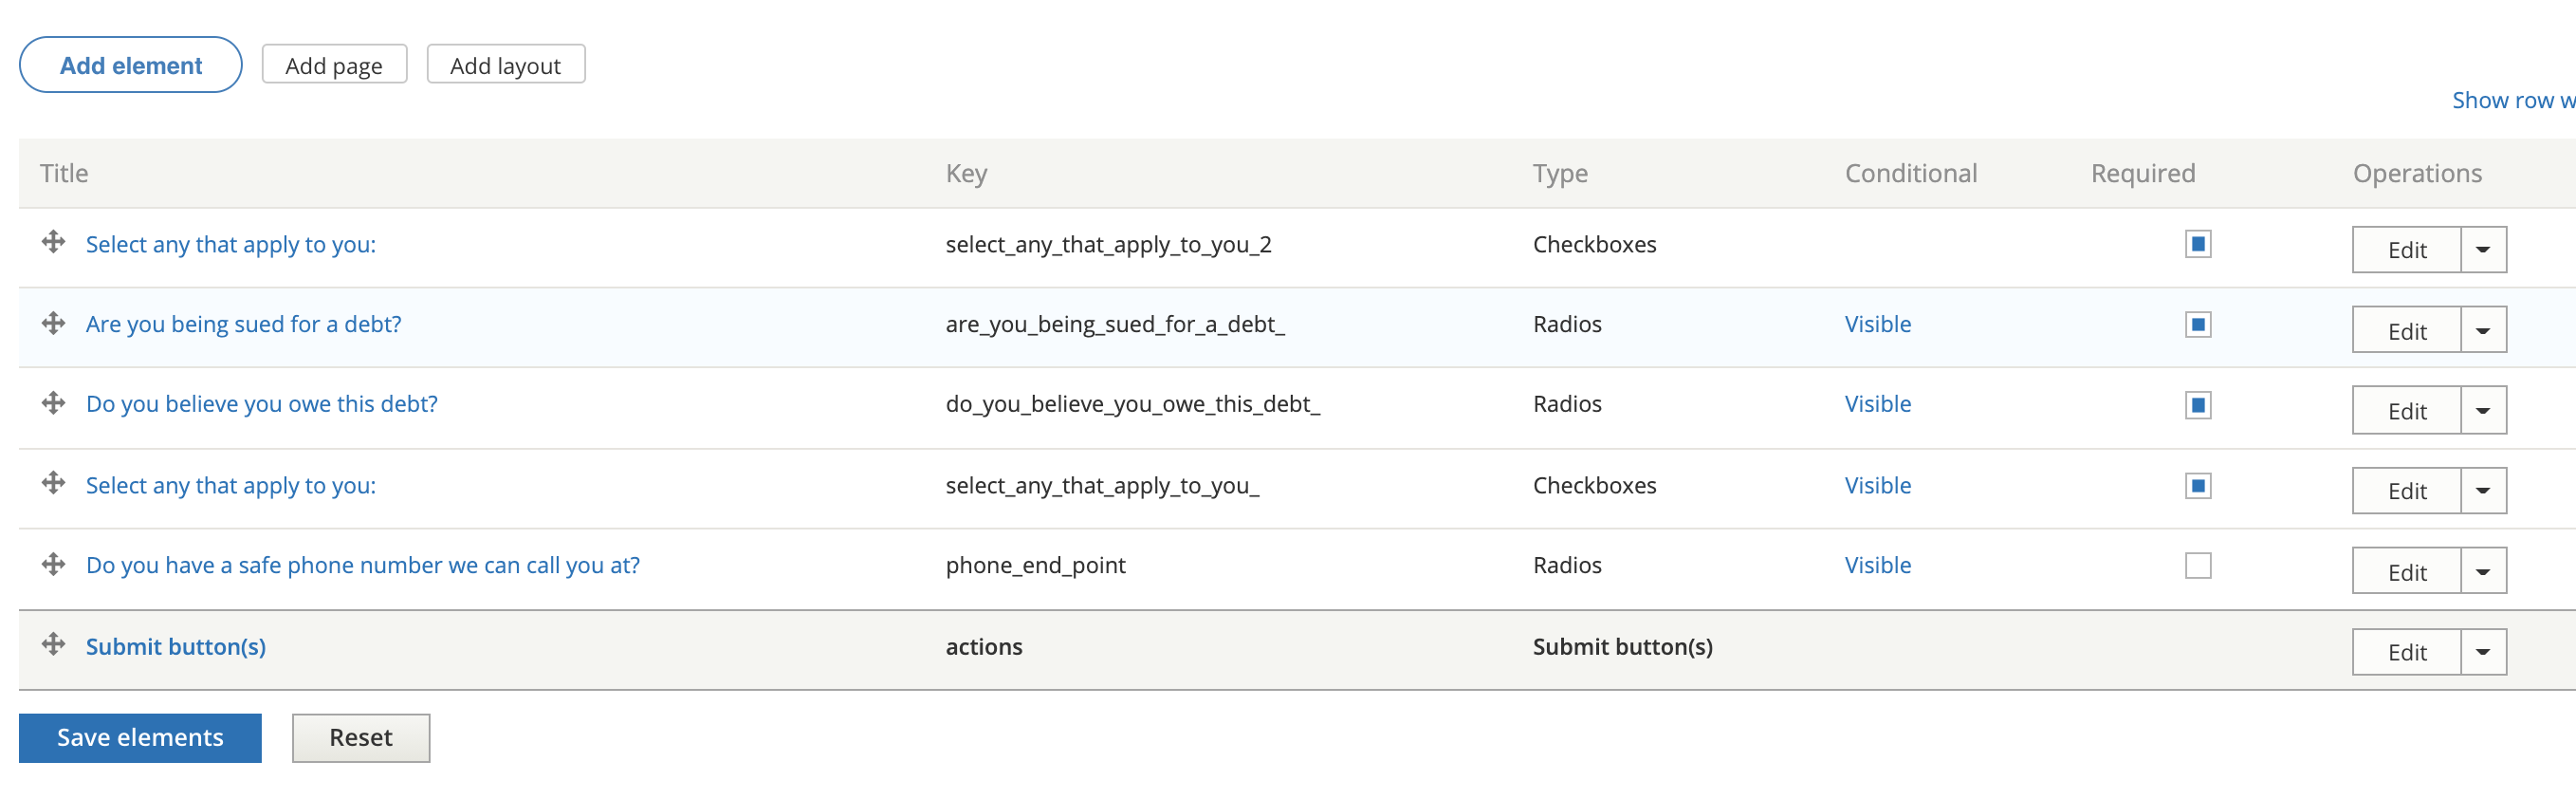Click 'Show row weights' link

(x=2513, y=100)
